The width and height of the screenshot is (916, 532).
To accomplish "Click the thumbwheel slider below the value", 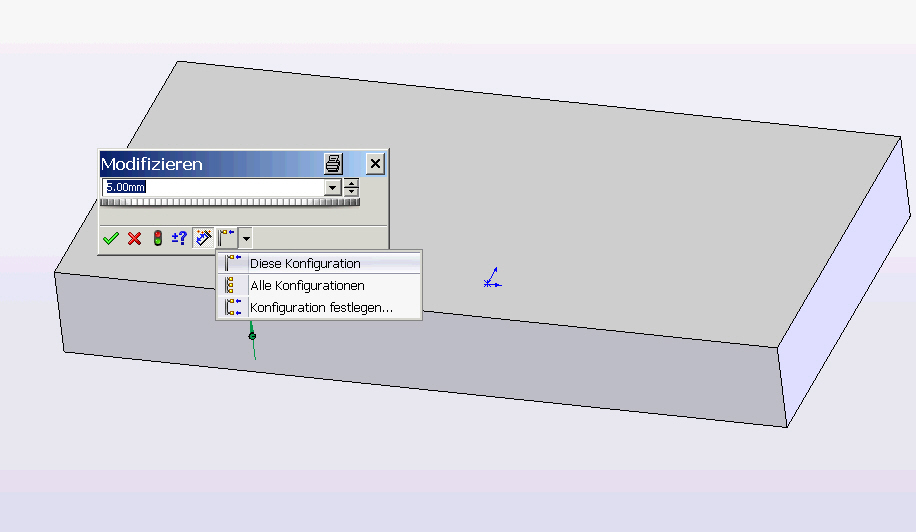I will pos(230,202).
